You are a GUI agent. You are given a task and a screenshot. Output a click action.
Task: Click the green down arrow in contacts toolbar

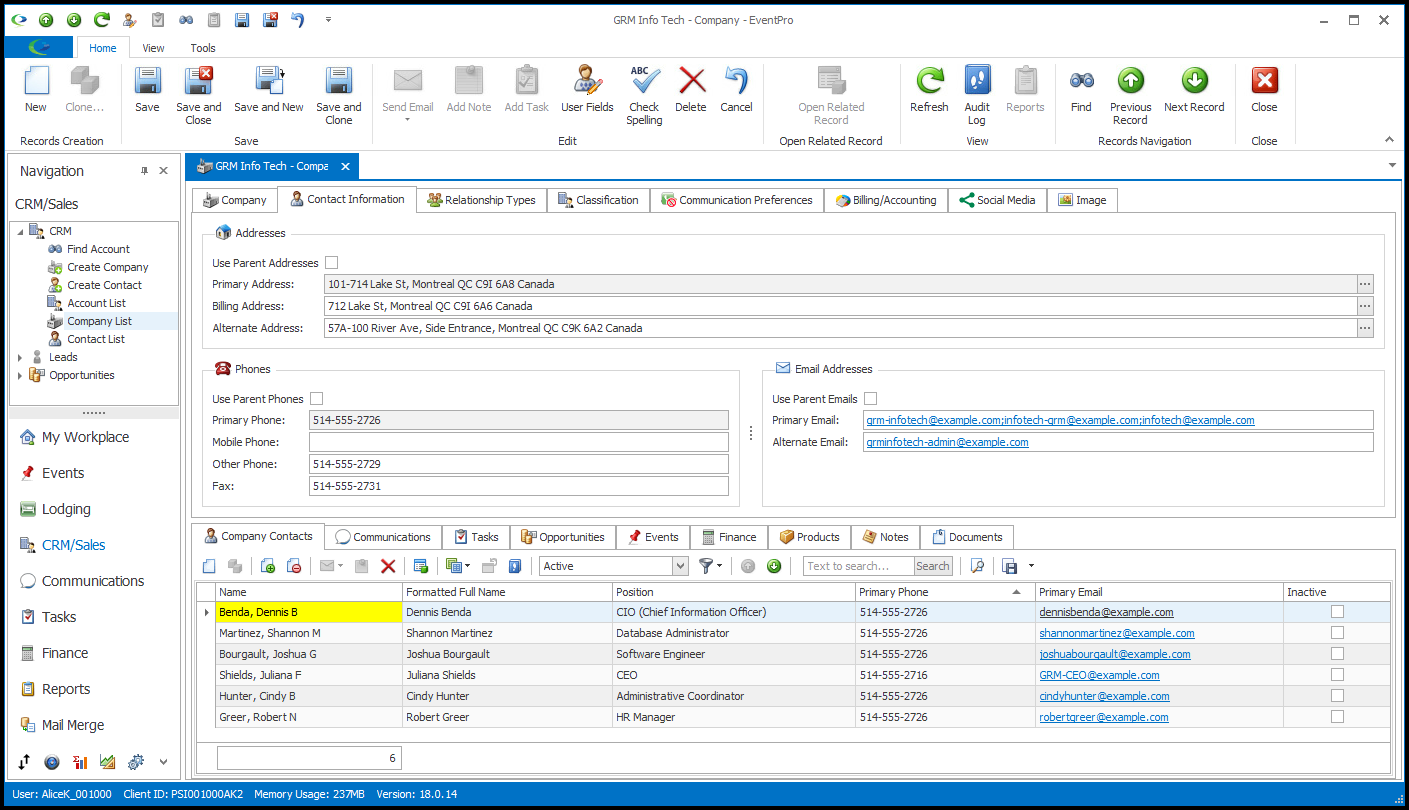click(774, 566)
